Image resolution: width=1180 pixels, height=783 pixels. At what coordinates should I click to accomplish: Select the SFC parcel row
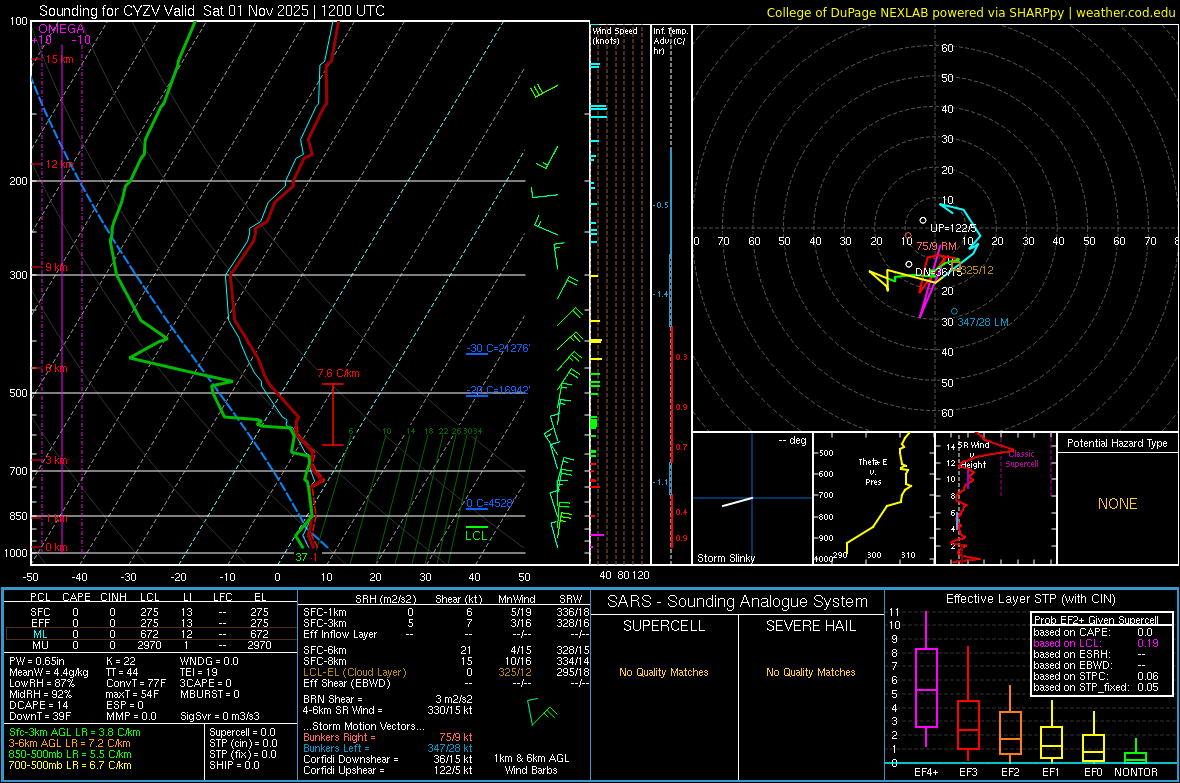pyautogui.click(x=151, y=612)
